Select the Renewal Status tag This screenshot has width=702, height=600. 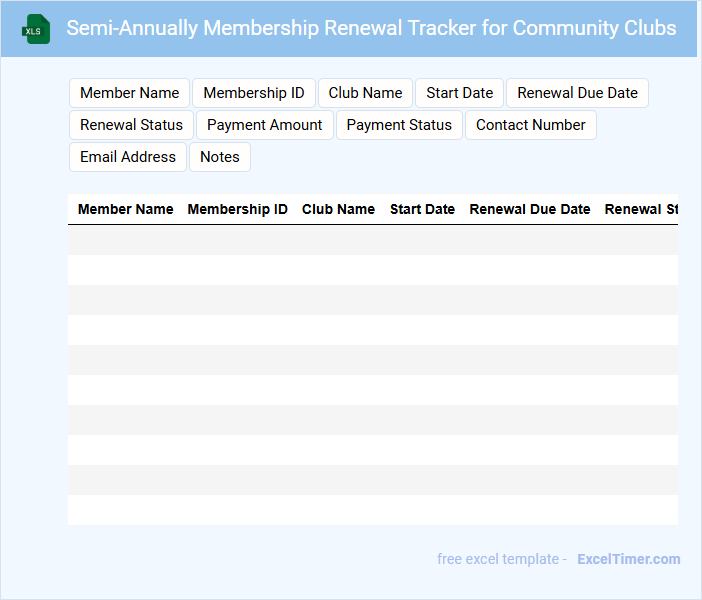pyautogui.click(x=131, y=125)
